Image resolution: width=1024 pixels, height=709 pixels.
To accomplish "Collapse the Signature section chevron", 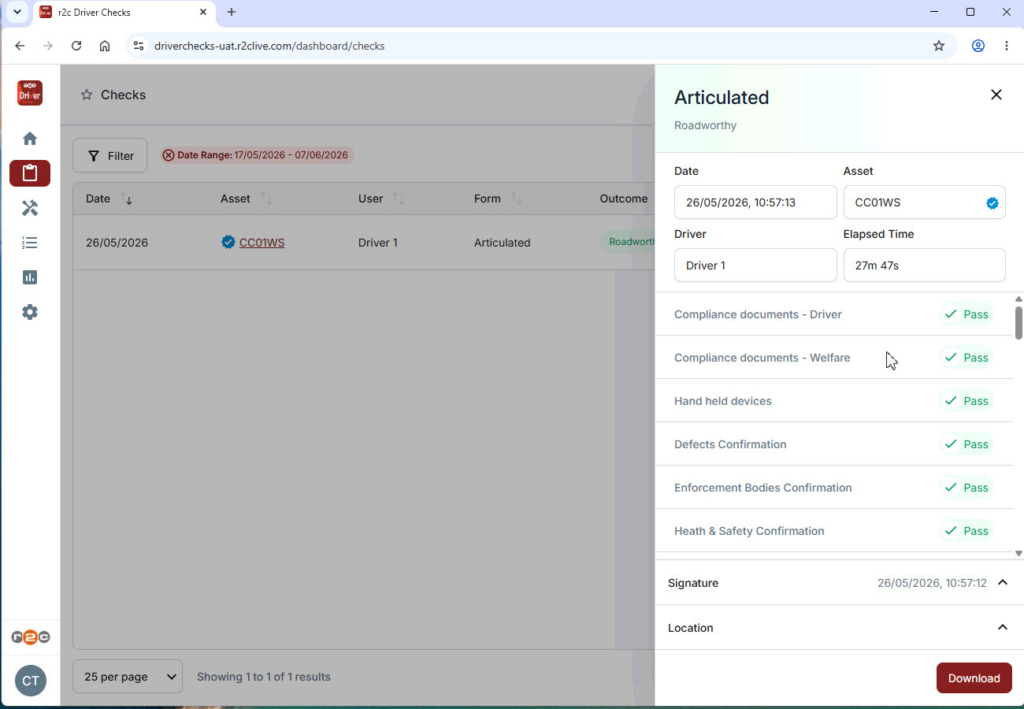I will (x=1002, y=582).
